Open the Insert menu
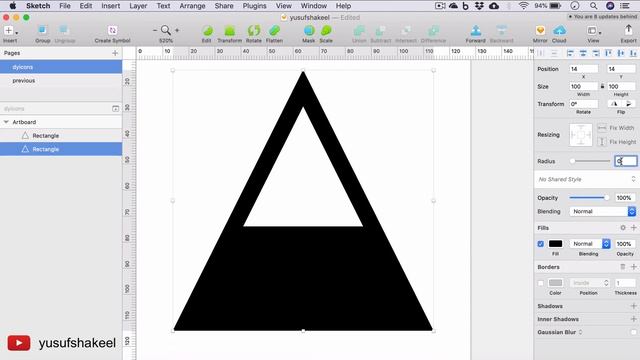The image size is (640, 360). (111, 6)
